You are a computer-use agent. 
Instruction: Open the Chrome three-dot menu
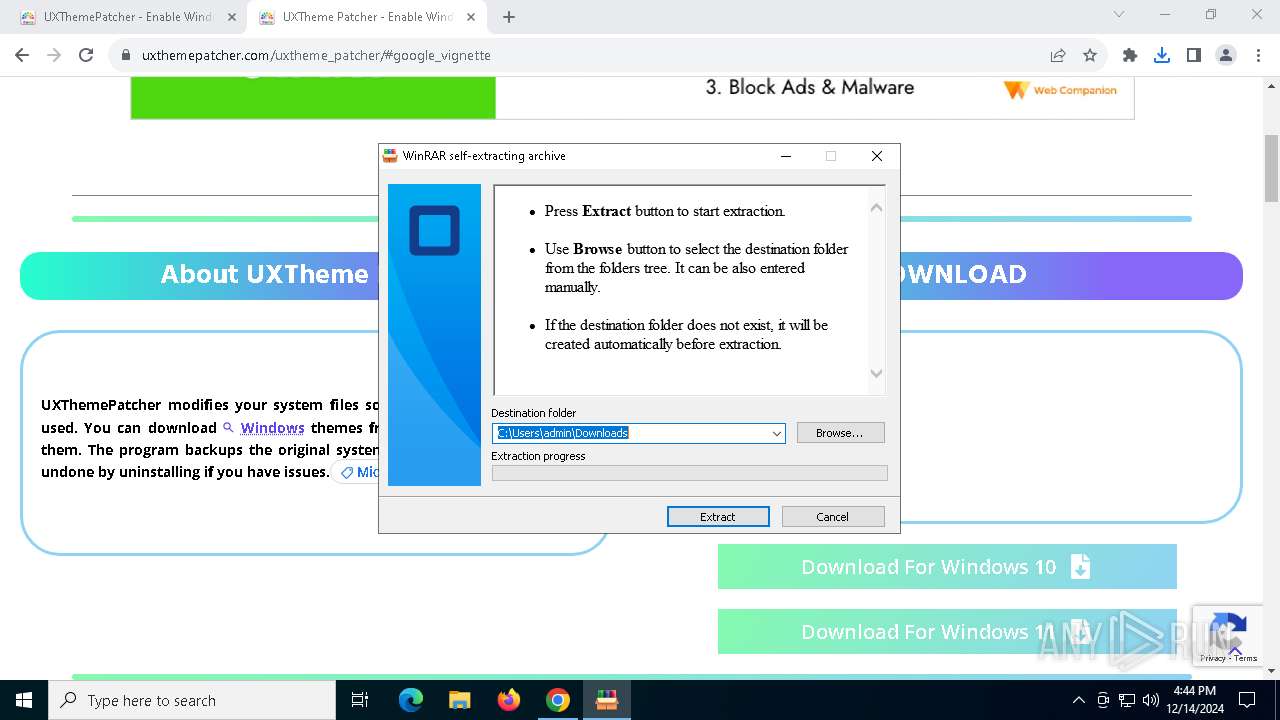pos(1258,55)
